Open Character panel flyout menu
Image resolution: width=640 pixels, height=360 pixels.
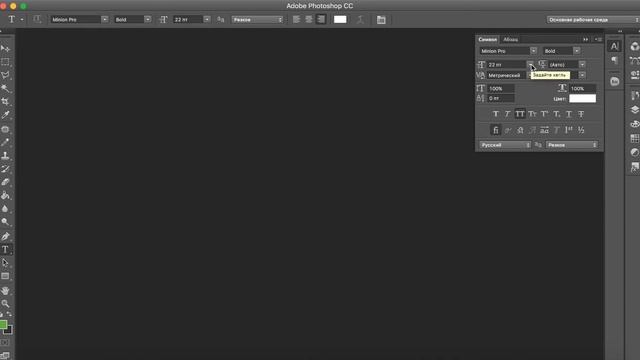[x=598, y=40]
